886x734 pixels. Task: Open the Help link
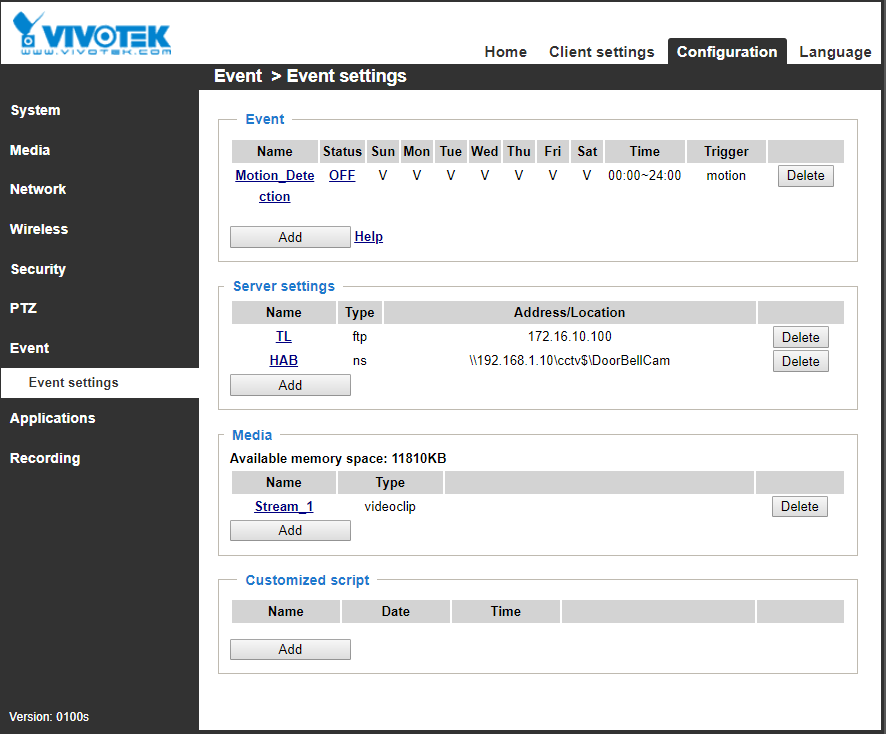pyautogui.click(x=368, y=237)
